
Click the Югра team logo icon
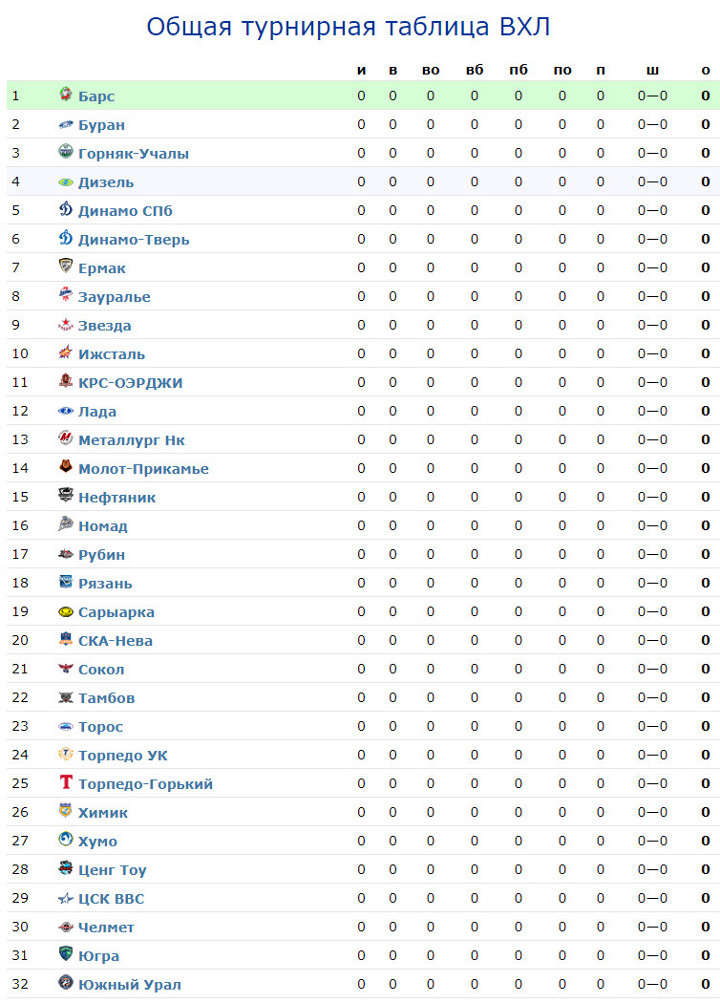click(x=66, y=955)
